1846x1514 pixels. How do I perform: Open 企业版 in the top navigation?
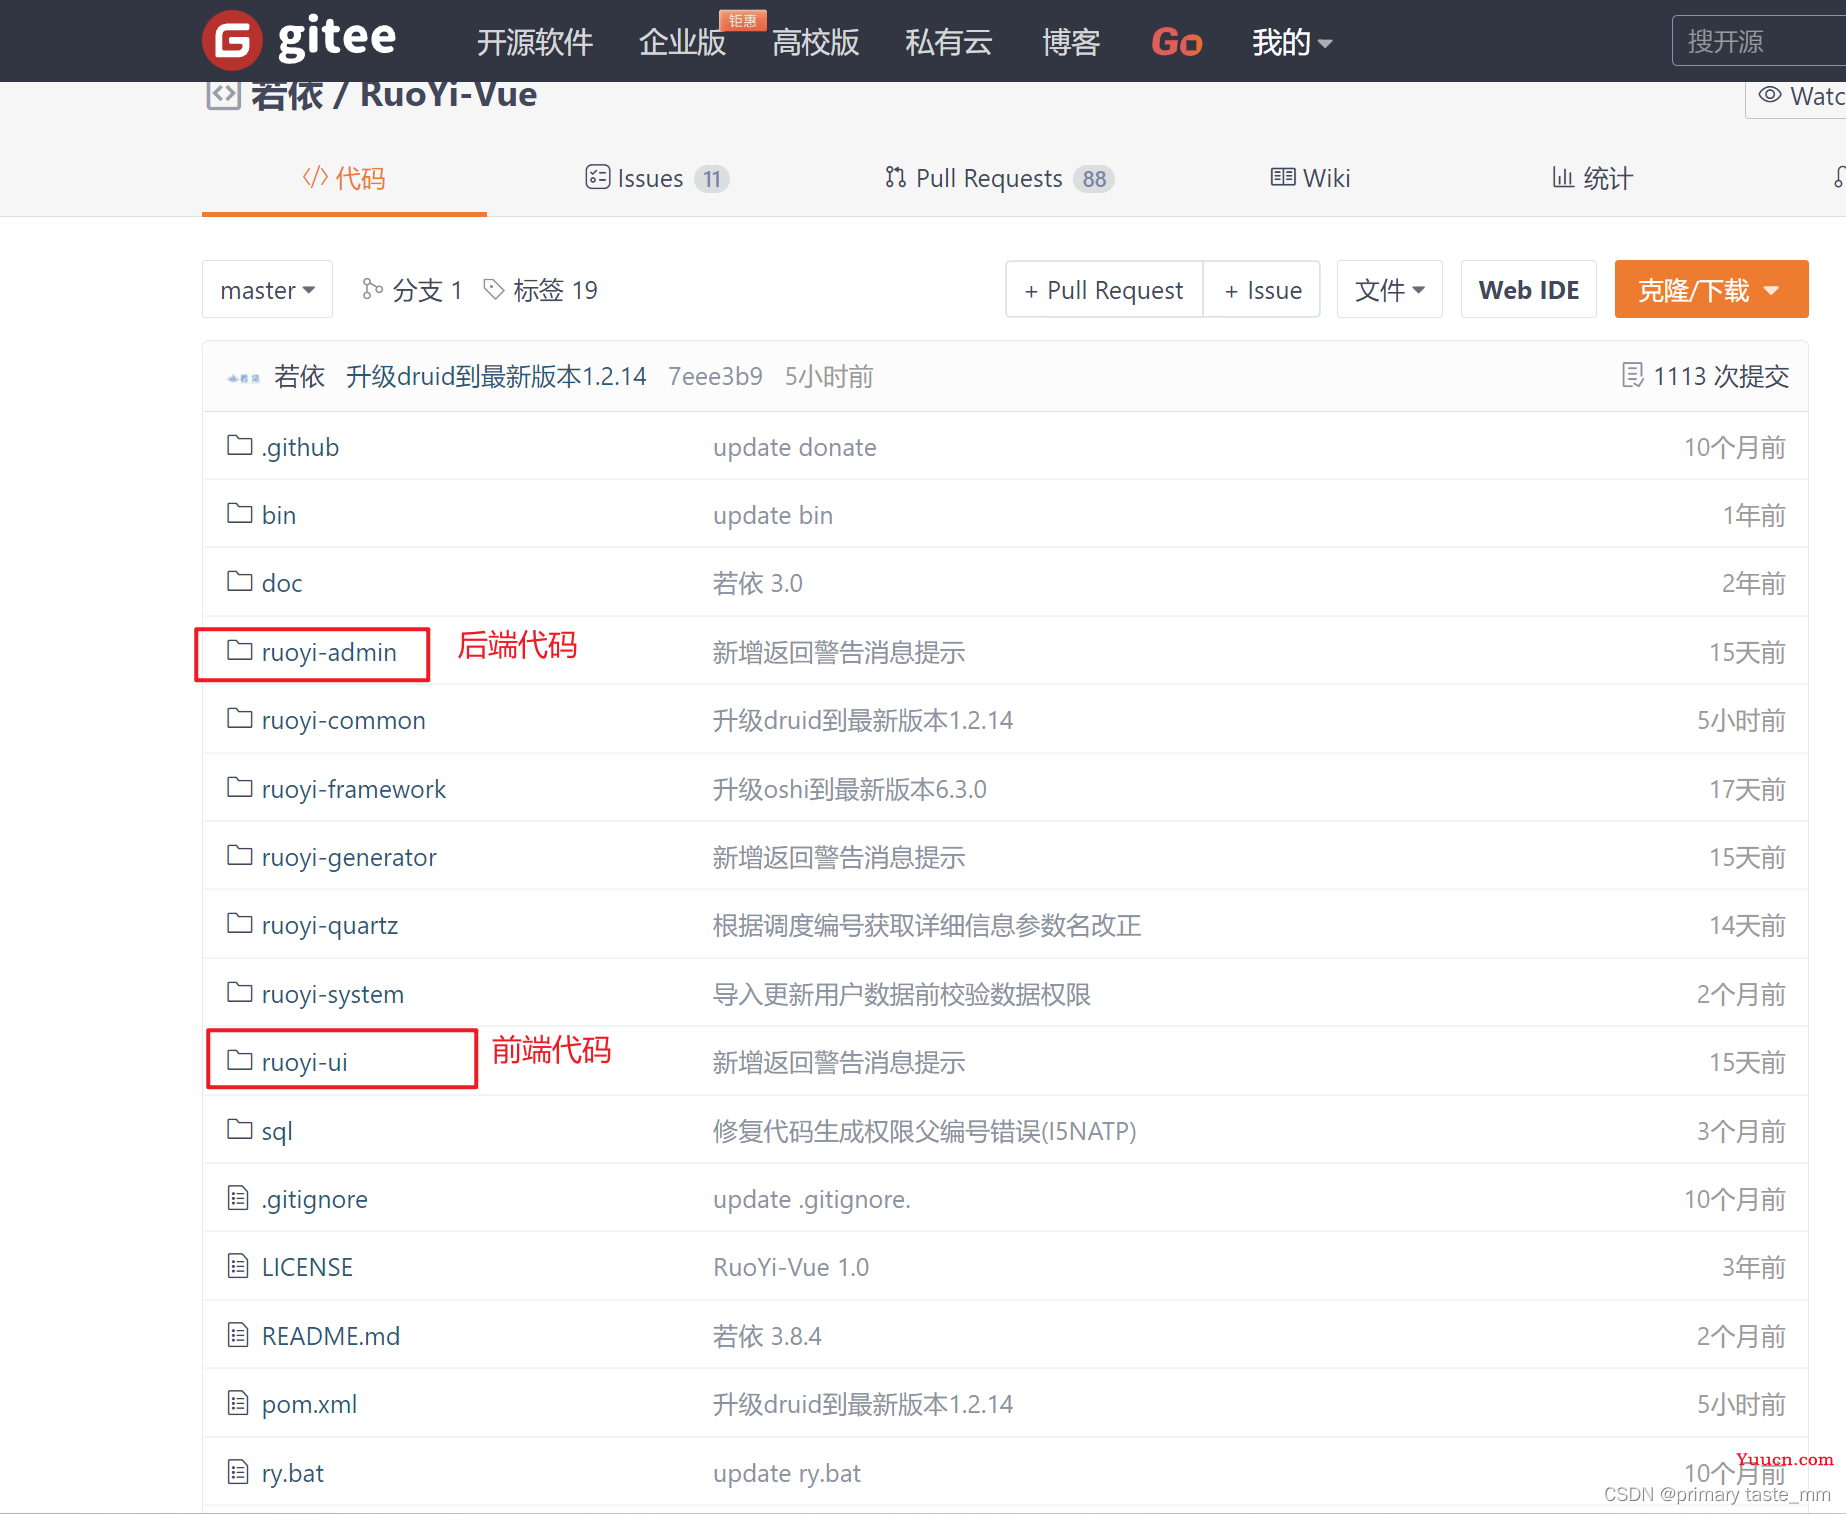click(682, 42)
